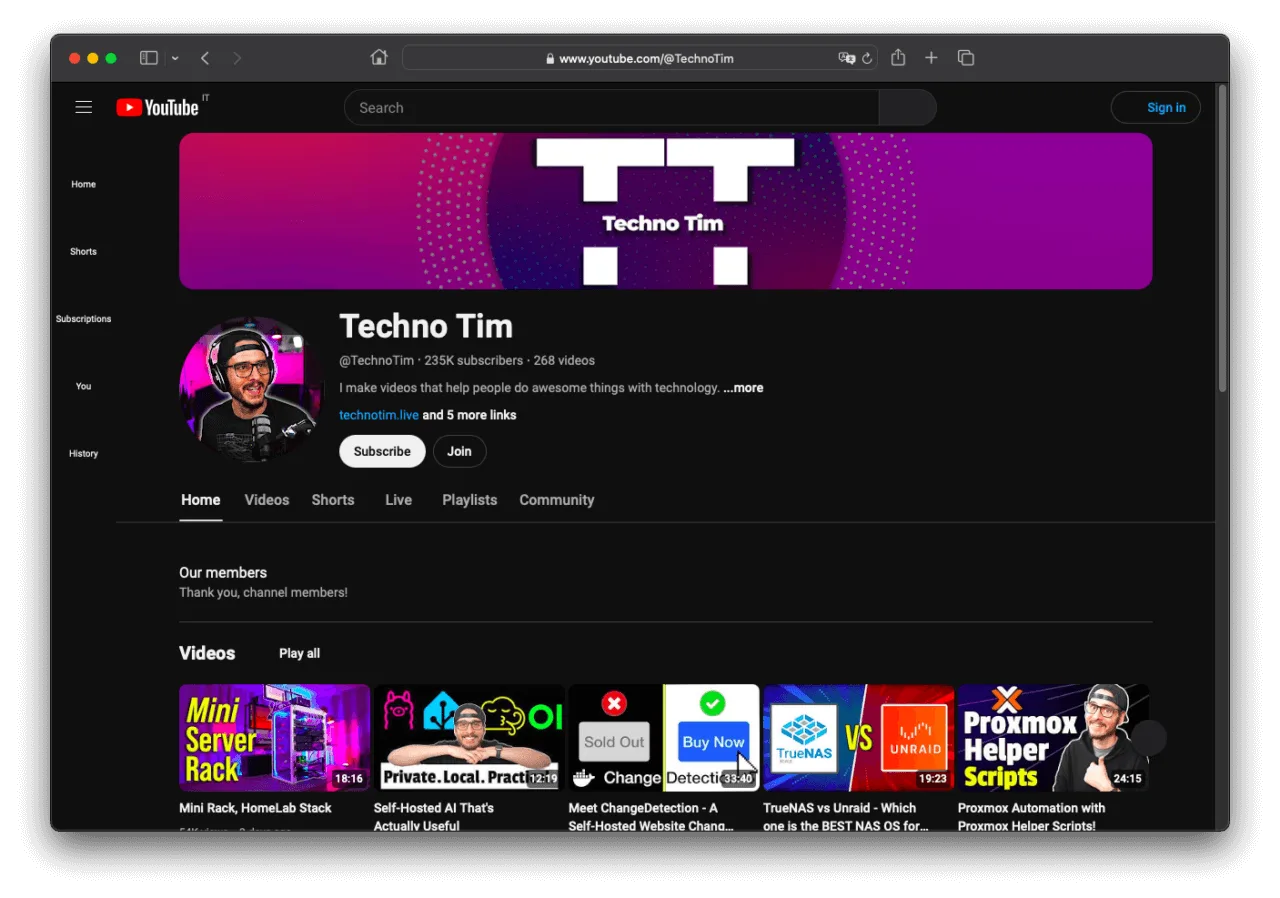Switch to the Videos tab
The image size is (1280, 898).
click(x=267, y=500)
